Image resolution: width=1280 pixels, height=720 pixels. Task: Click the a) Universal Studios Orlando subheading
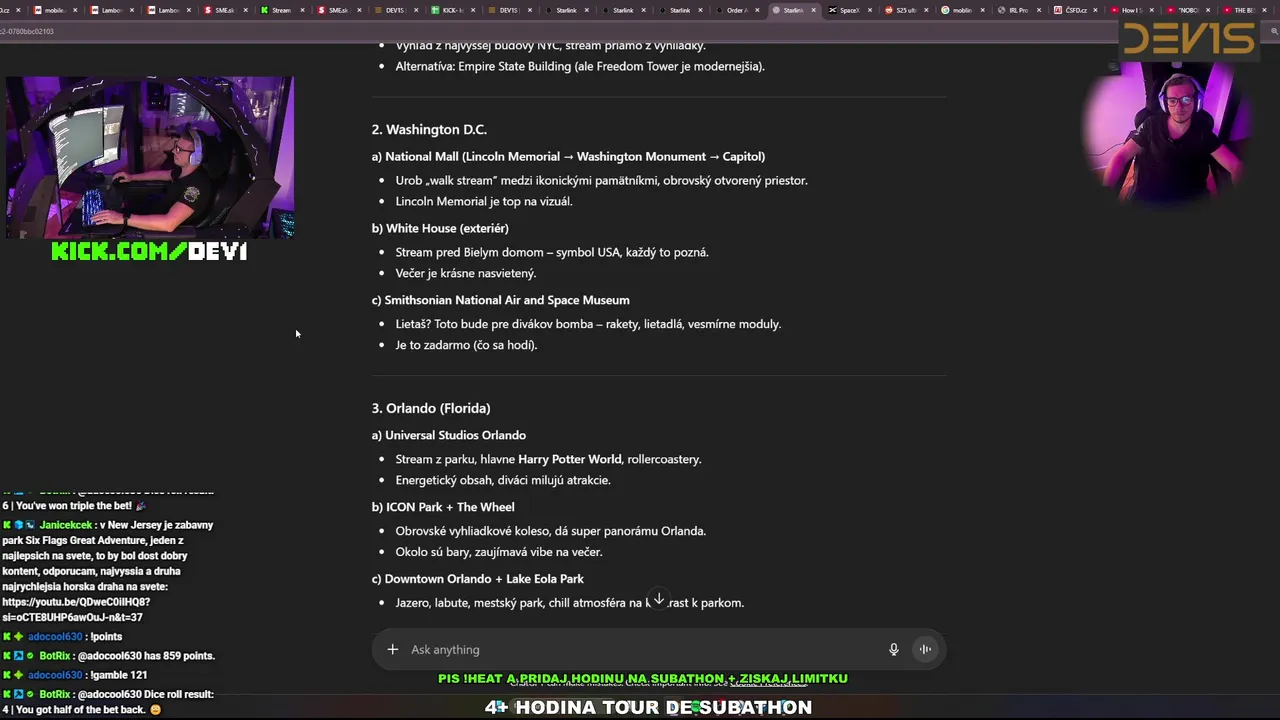[x=448, y=435]
